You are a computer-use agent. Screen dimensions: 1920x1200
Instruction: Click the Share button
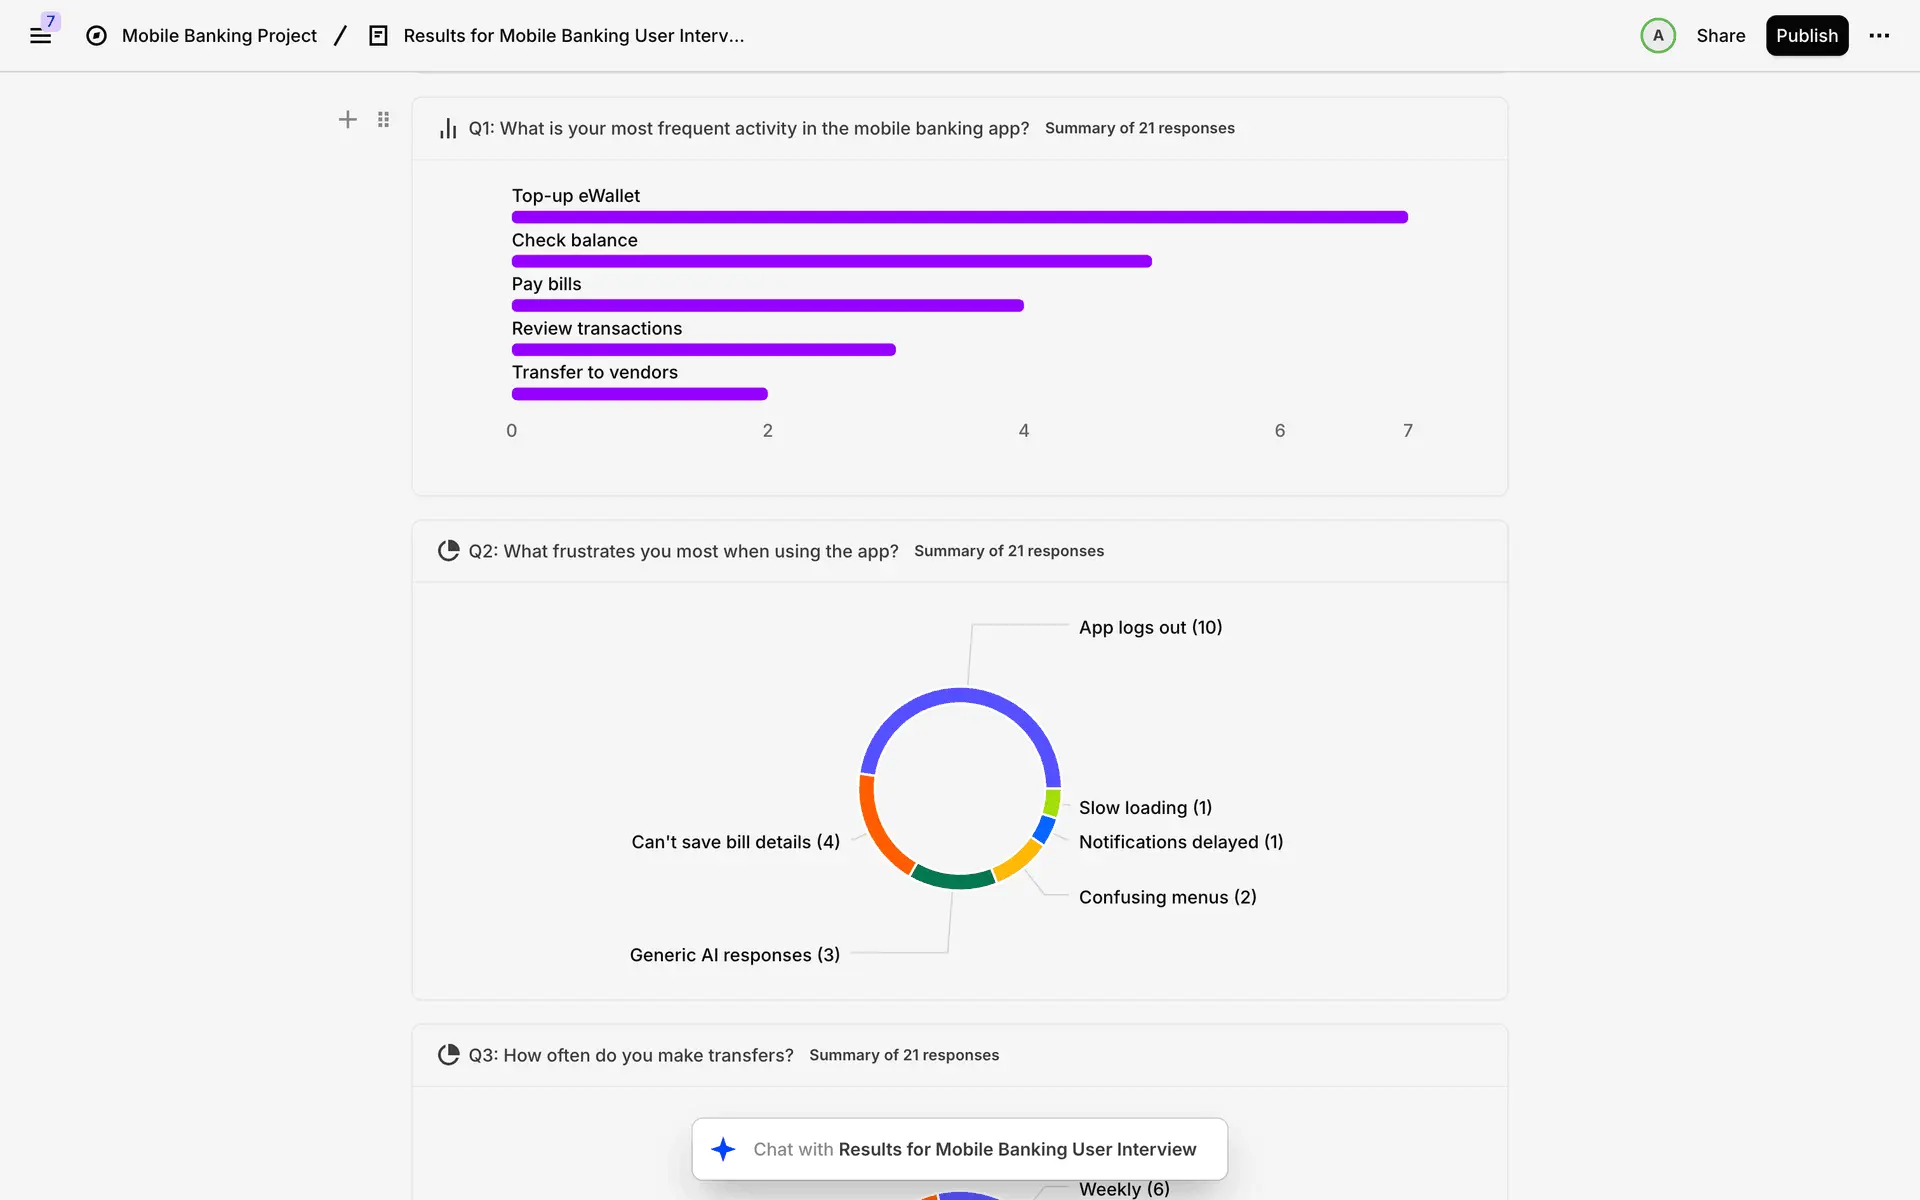click(x=1720, y=36)
